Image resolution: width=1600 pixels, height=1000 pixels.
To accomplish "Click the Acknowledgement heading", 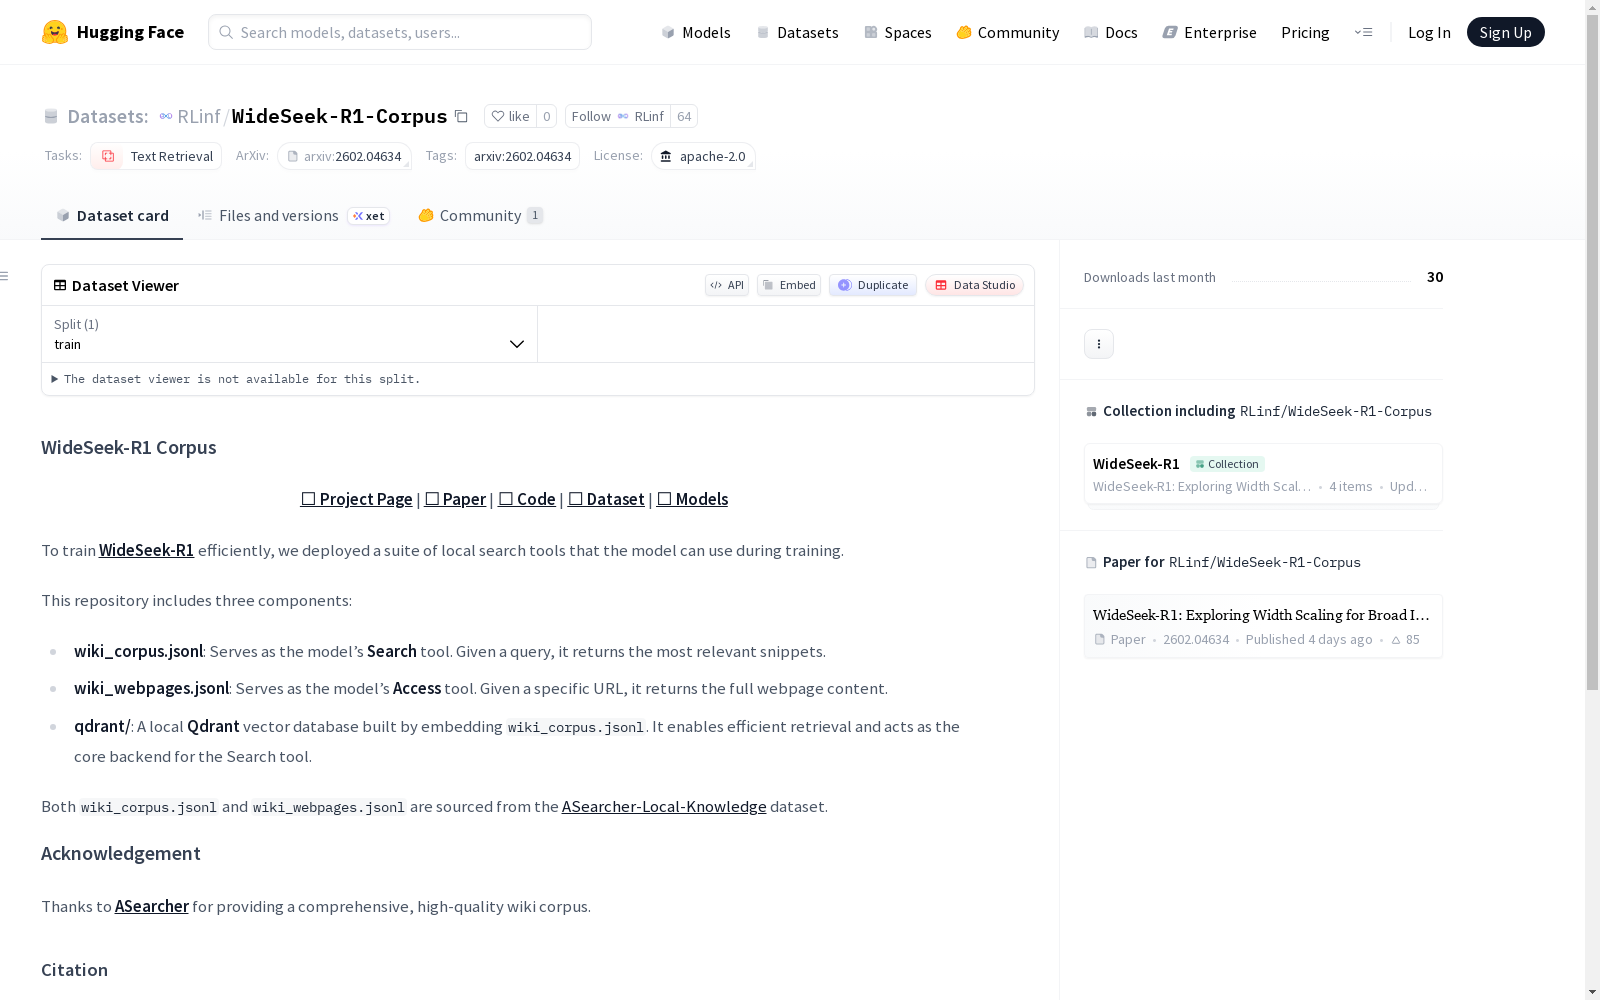I will click(121, 853).
